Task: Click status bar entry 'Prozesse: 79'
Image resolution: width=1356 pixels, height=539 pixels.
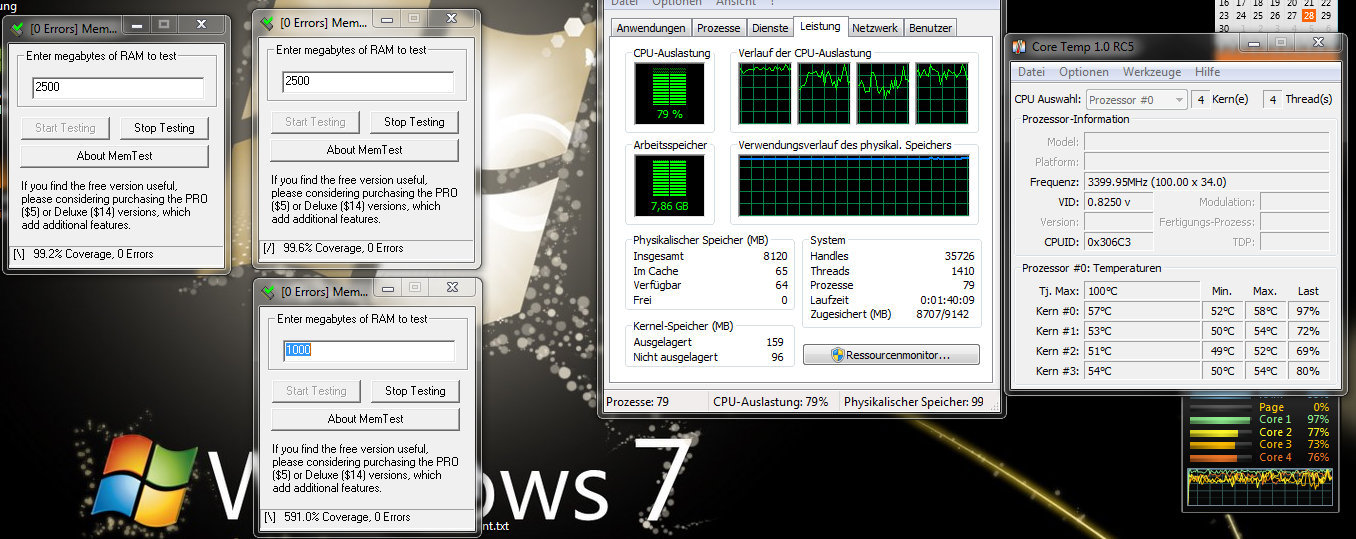Action: [x=637, y=402]
